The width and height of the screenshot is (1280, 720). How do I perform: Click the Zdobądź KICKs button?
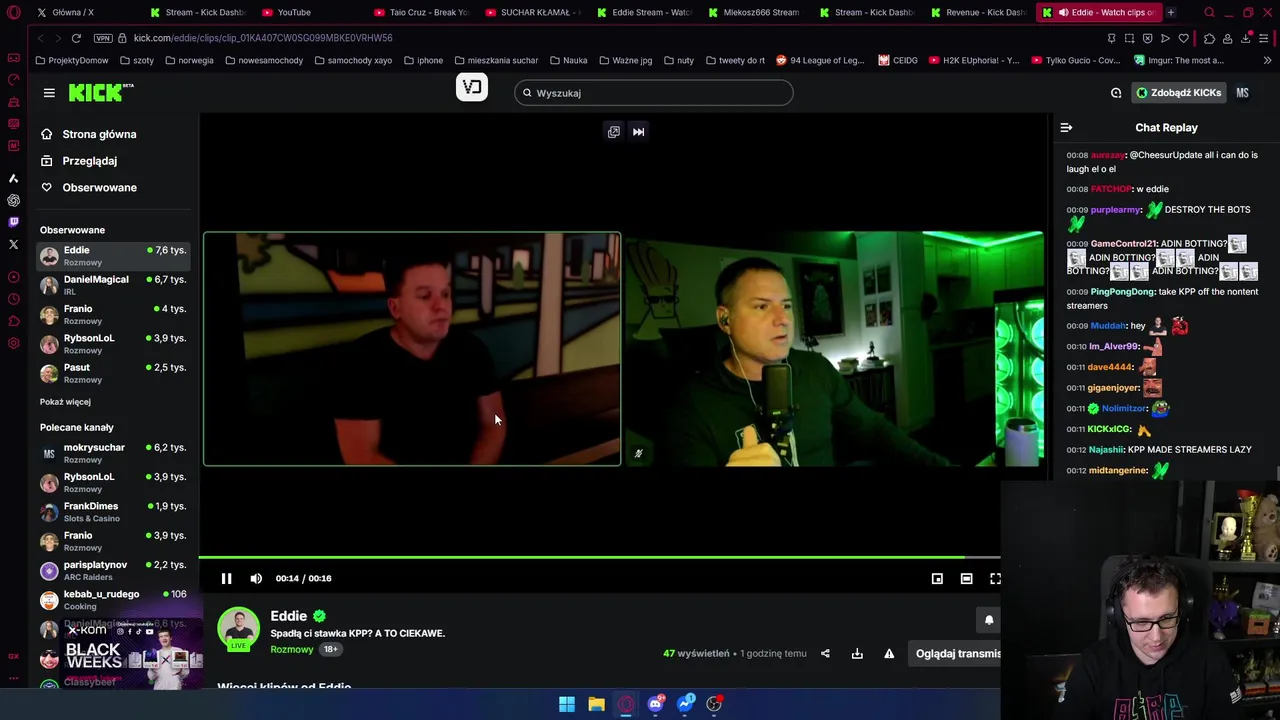1178,93
